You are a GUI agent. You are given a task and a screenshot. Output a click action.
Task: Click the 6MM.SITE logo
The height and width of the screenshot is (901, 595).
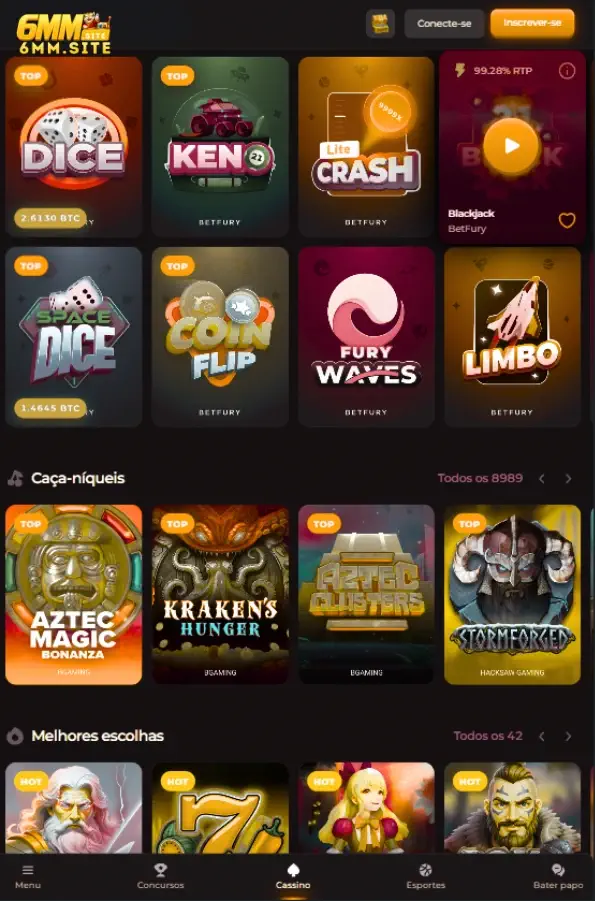point(64,33)
